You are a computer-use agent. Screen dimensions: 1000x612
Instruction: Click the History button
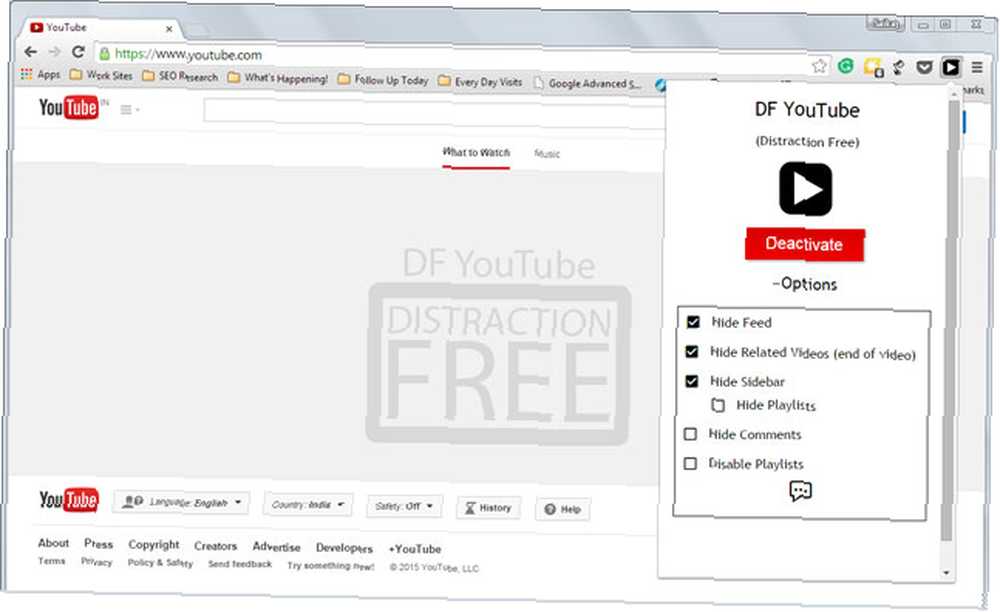489,508
